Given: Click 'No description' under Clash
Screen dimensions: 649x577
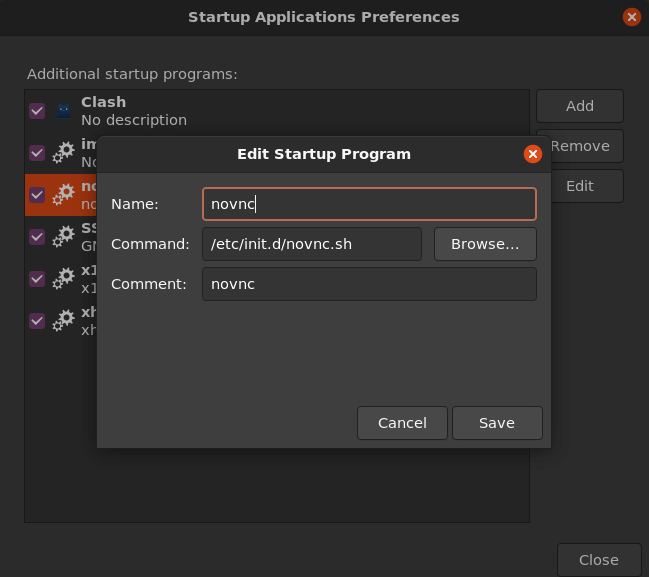Looking at the screenshot, I should tap(134, 120).
